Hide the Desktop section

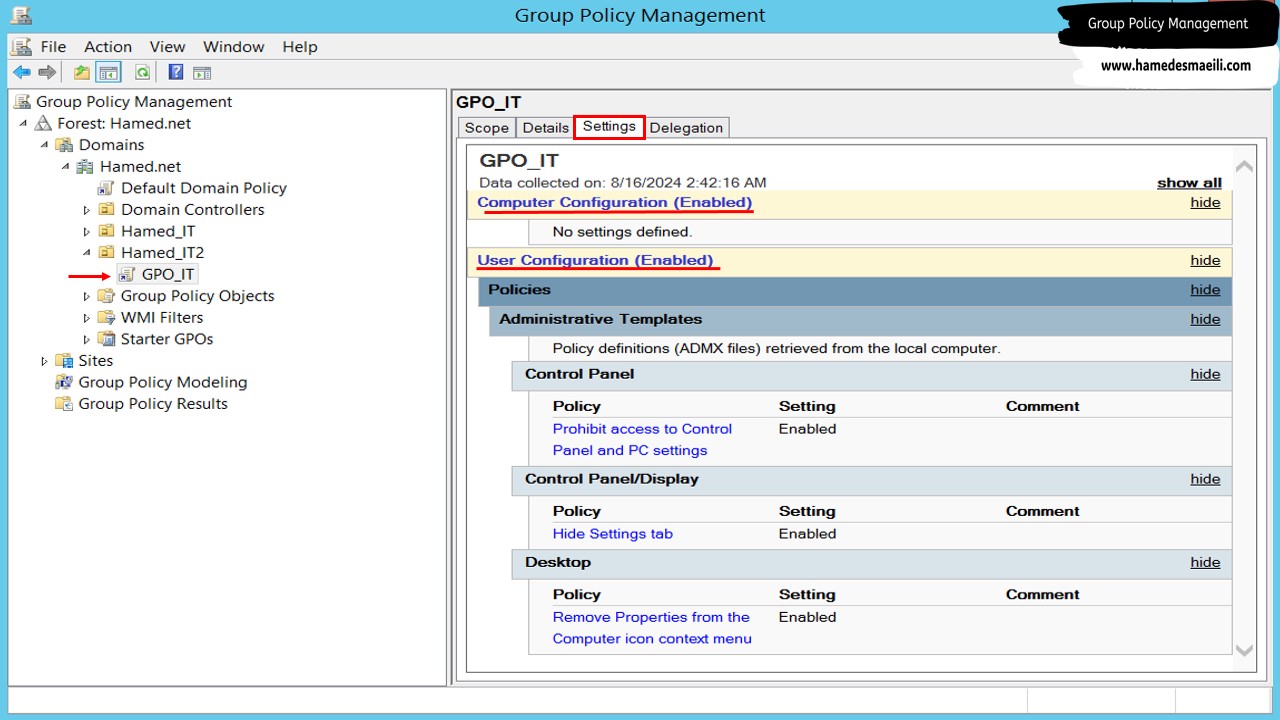(x=1205, y=562)
